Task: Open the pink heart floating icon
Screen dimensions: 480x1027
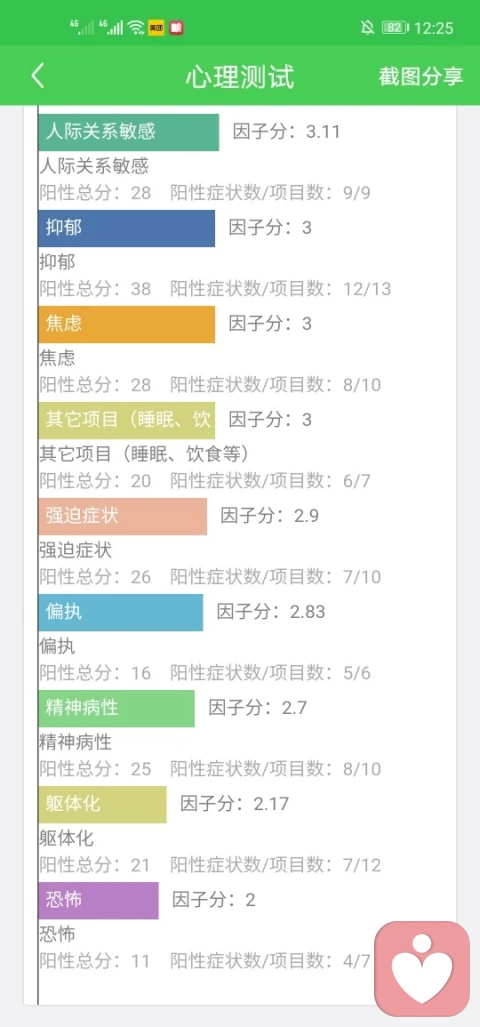Action: pyautogui.click(x=422, y=969)
